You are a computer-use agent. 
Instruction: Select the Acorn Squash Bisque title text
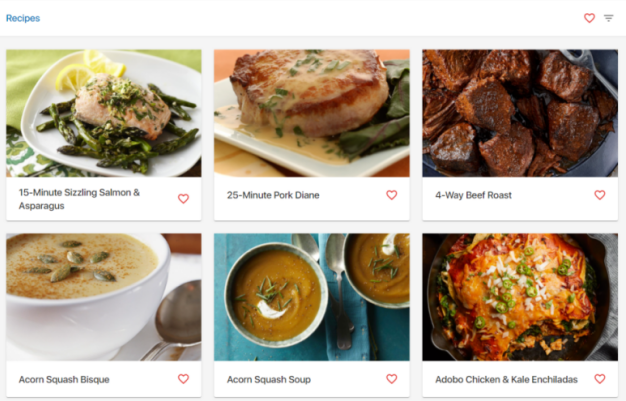coord(64,379)
